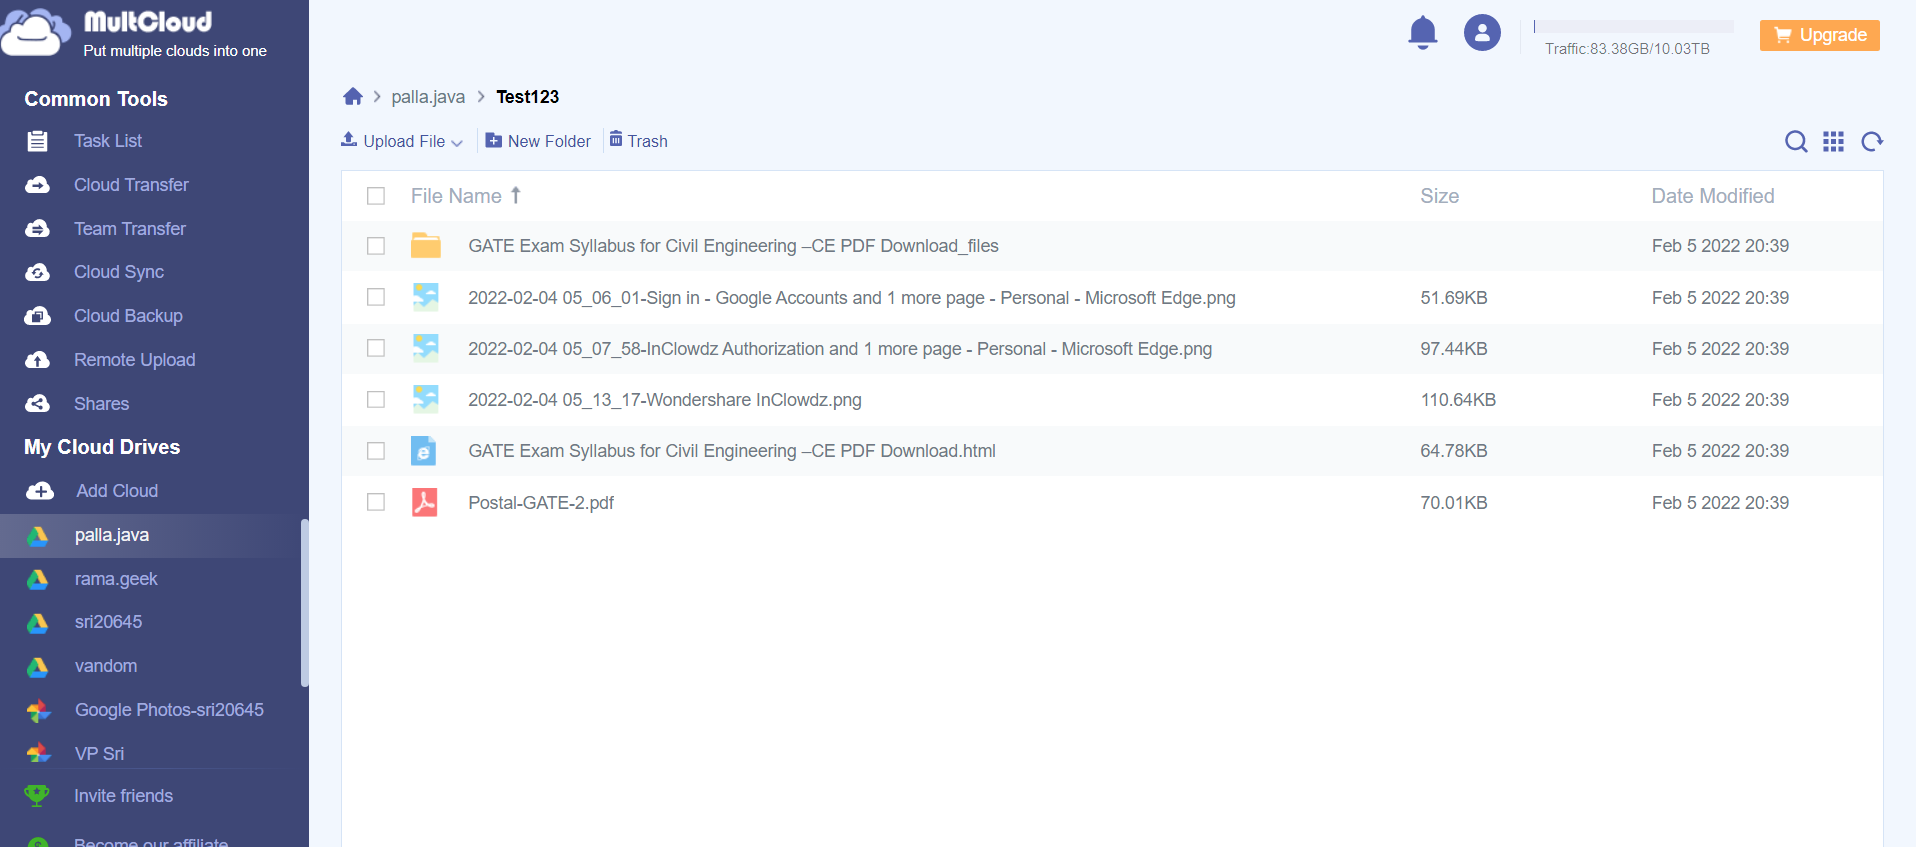
Task: Open Cloud Sync menu item
Action: [119, 272]
